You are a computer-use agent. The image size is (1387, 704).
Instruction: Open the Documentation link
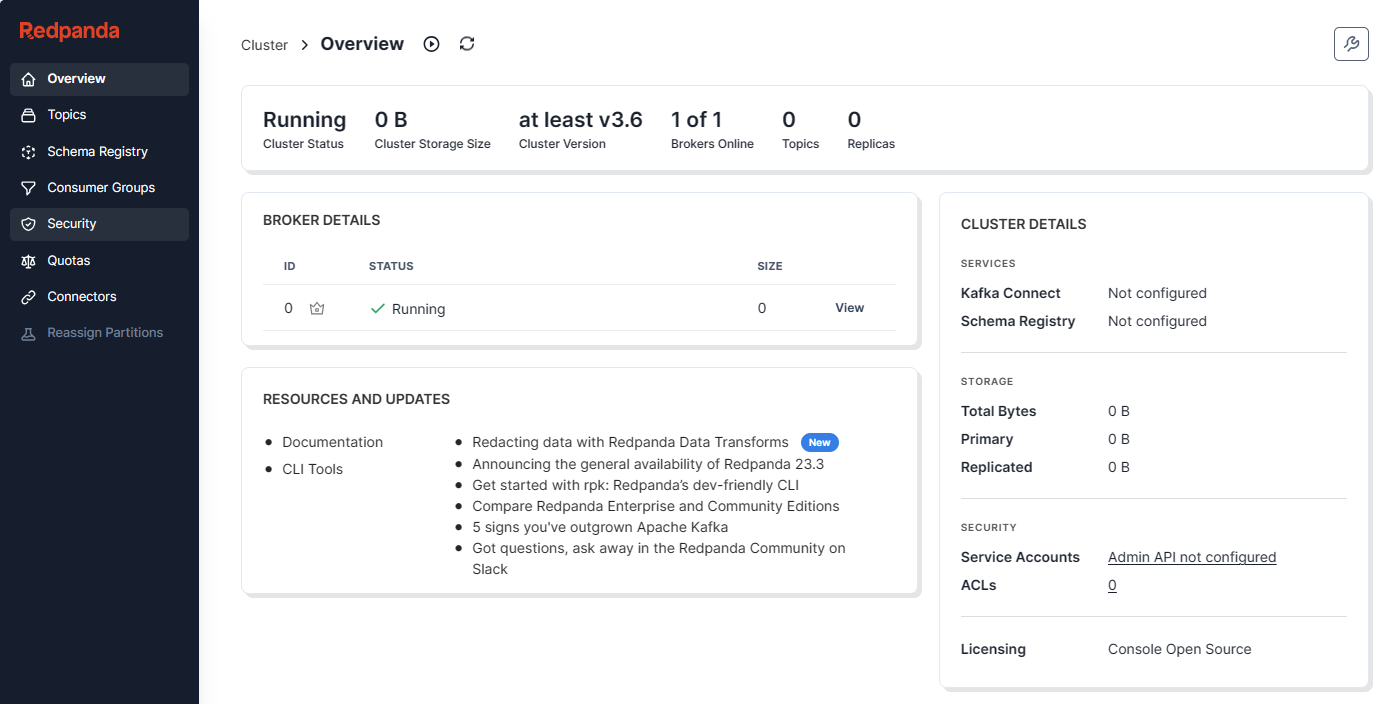(332, 442)
